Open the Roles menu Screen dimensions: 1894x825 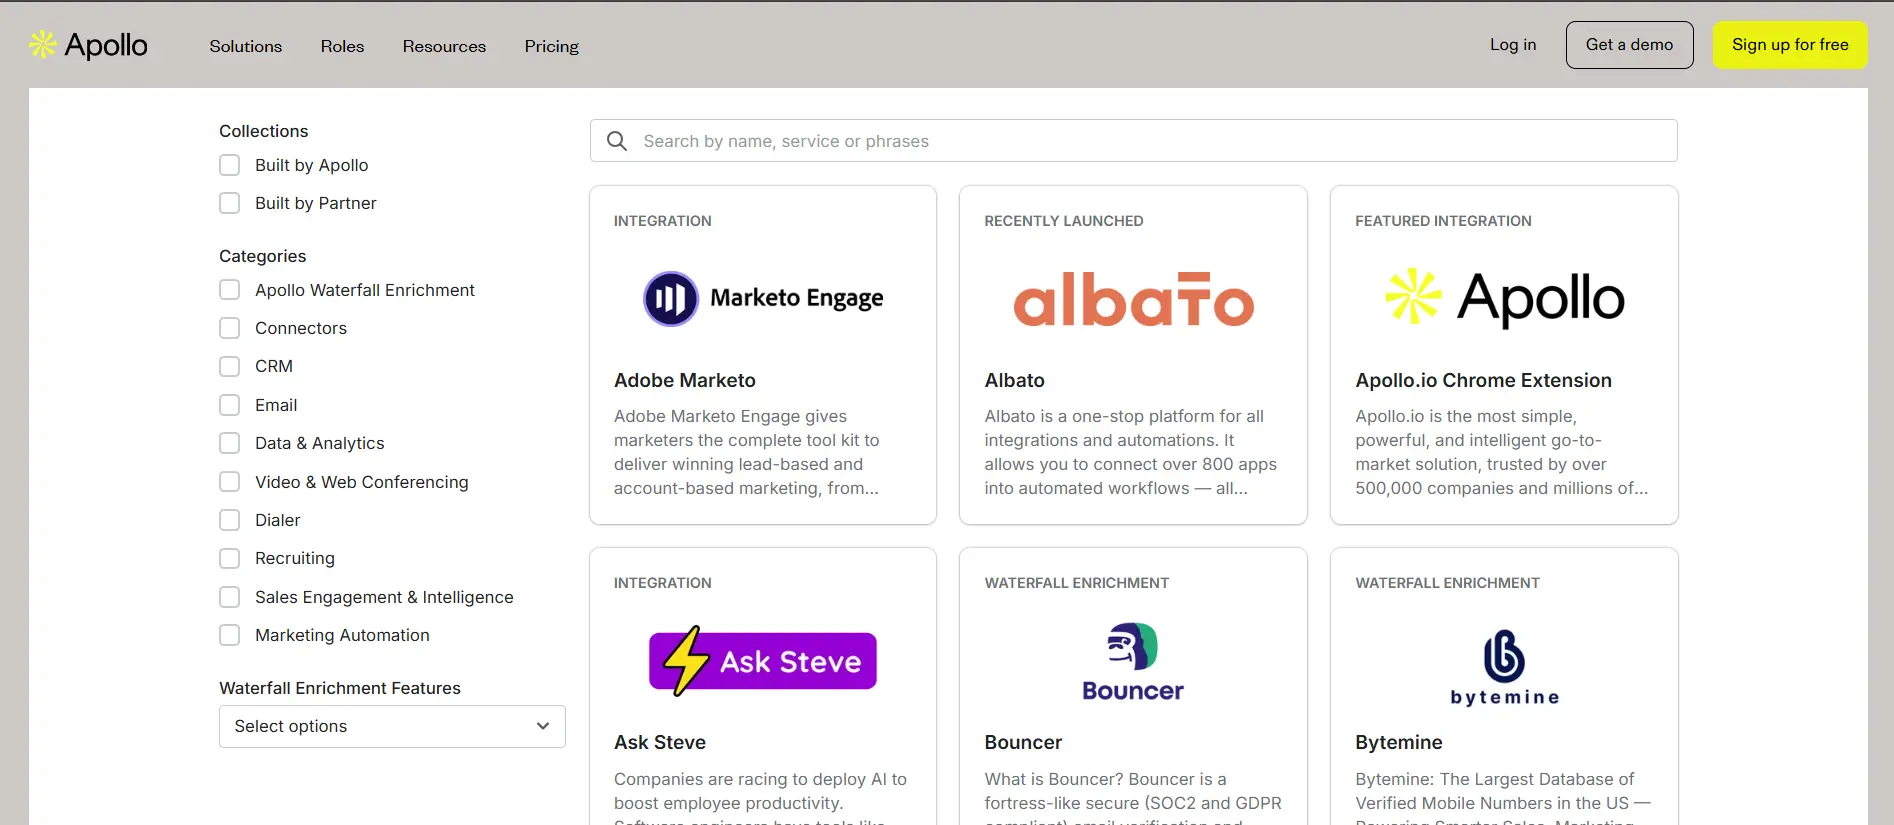342,46
